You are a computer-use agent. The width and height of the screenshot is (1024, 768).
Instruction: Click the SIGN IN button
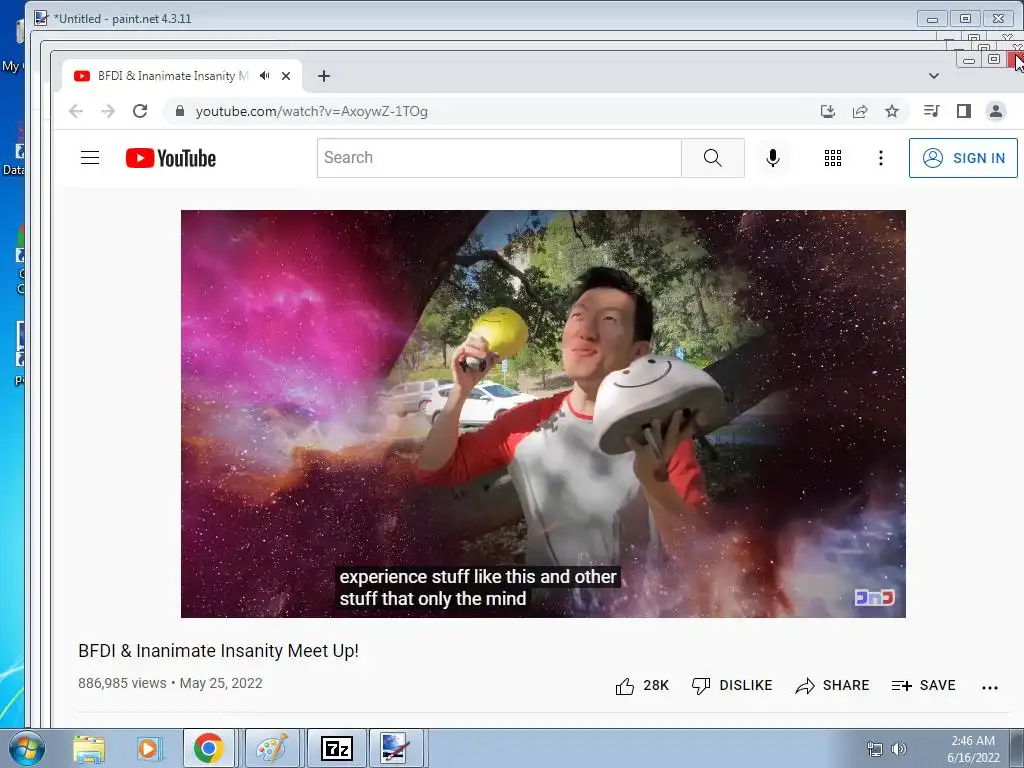pos(963,158)
